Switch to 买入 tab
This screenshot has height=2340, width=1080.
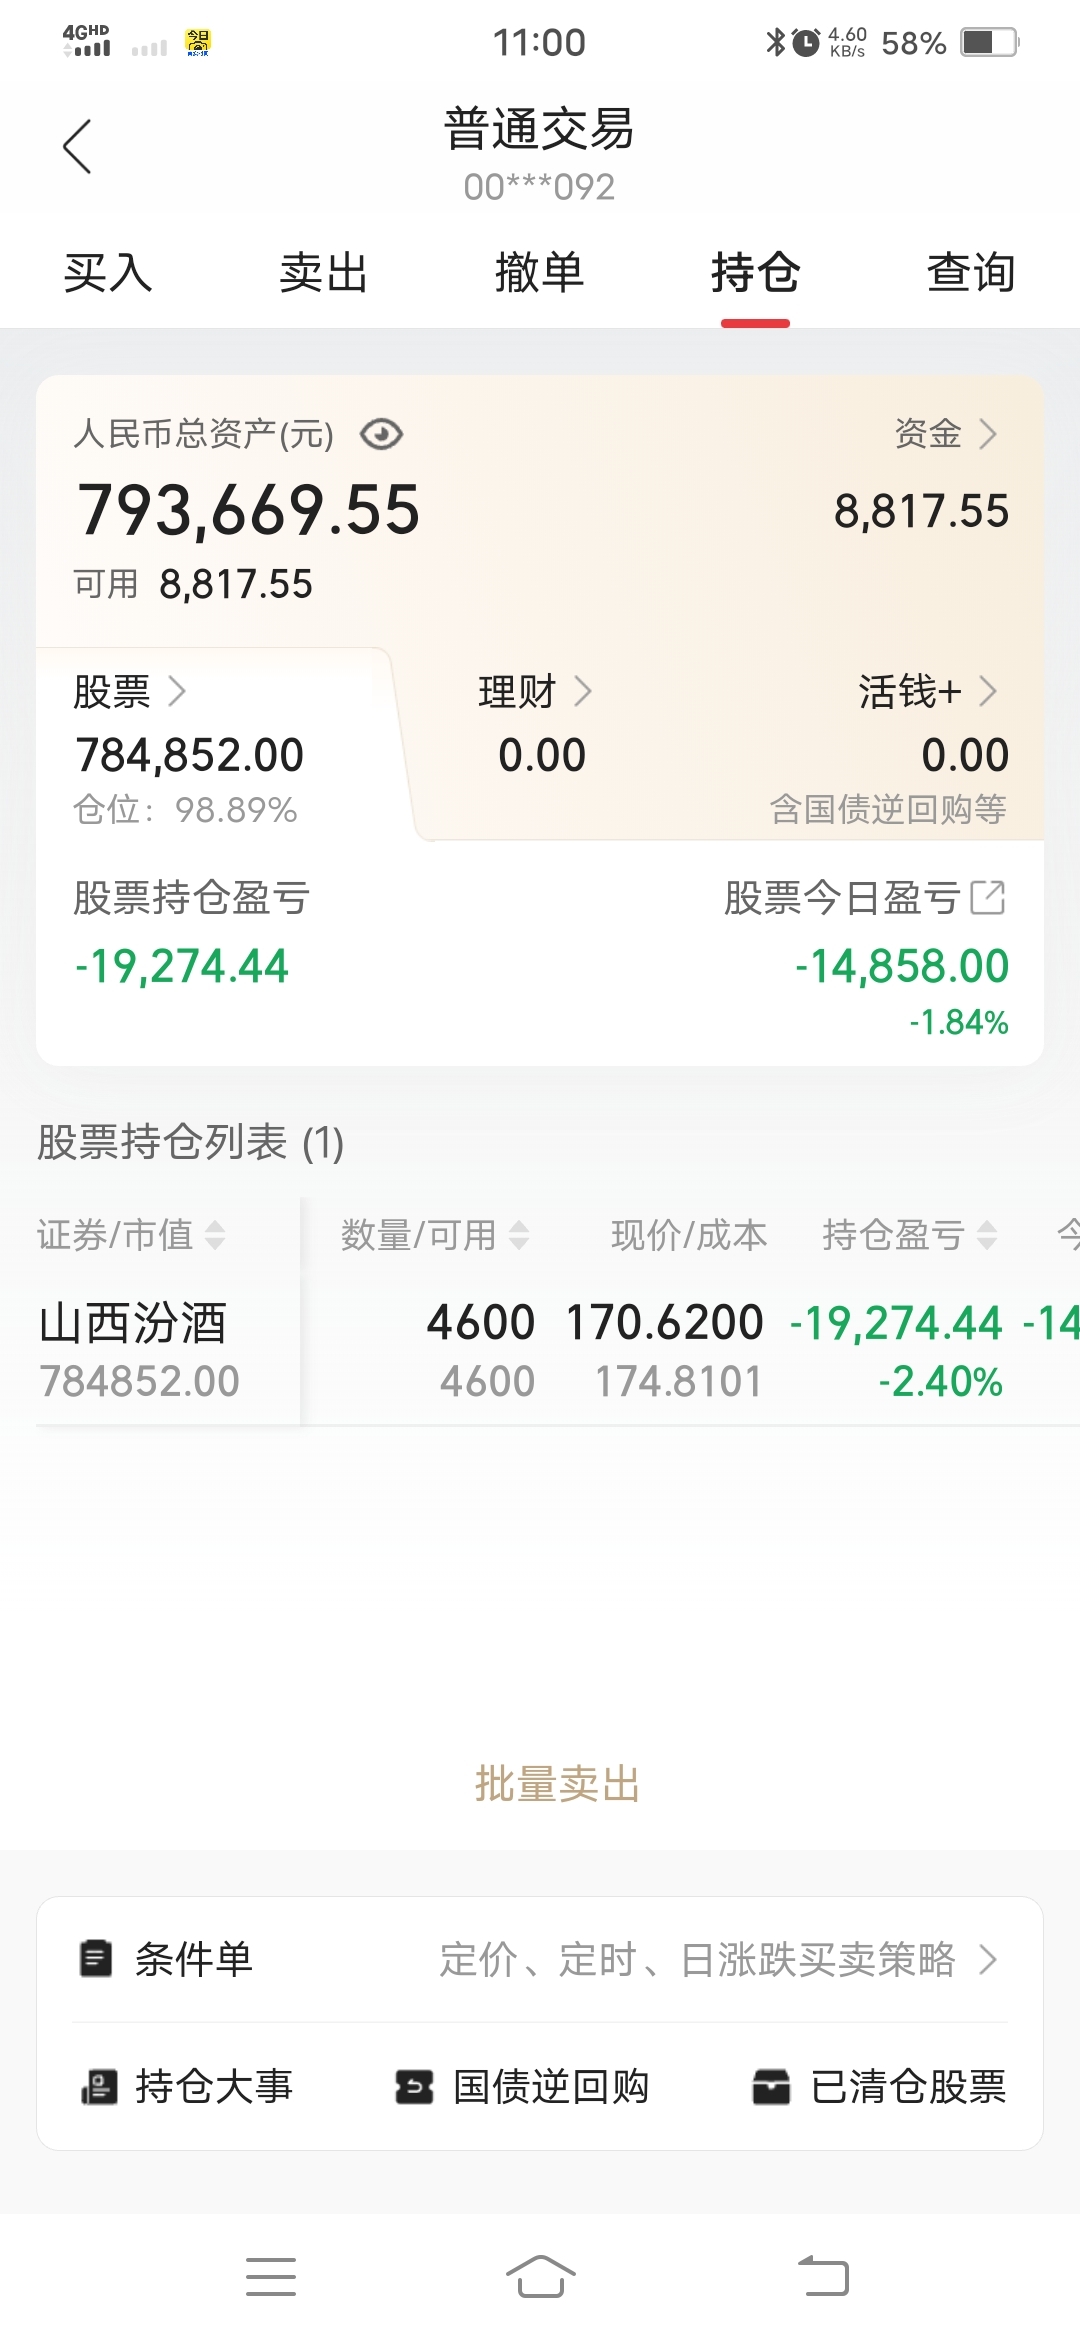[x=108, y=272]
